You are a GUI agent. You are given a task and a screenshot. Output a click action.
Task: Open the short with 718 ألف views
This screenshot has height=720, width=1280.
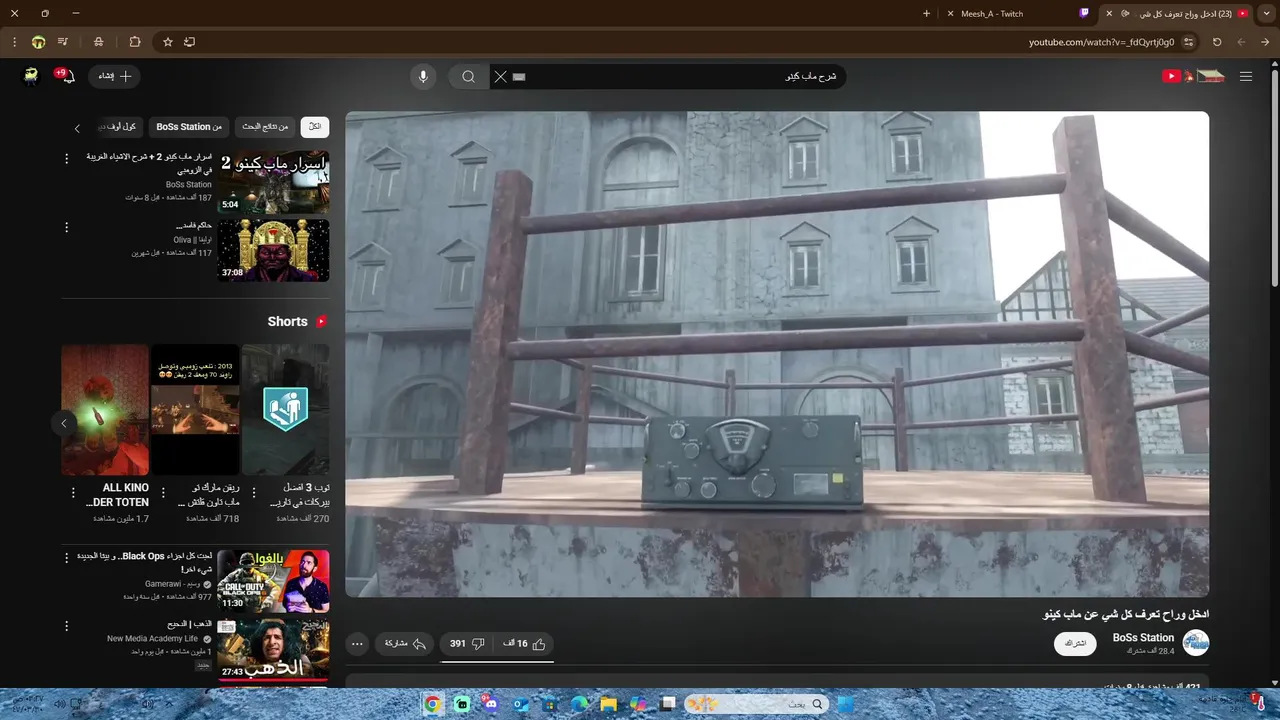click(x=195, y=410)
